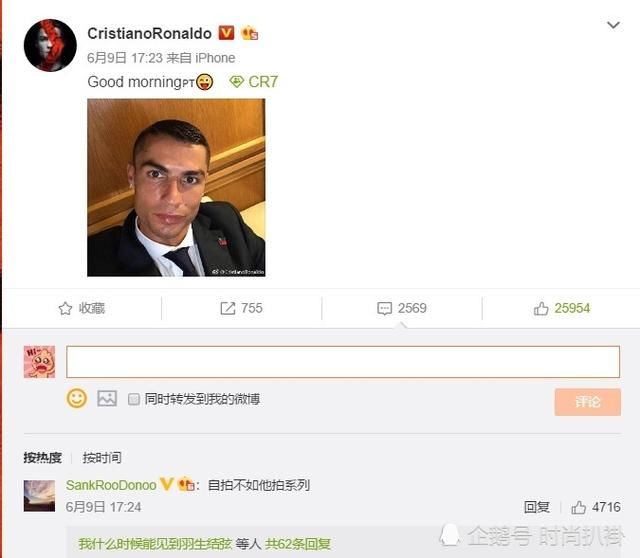Enable the 同时转发到我的微博 checkbox
Viewport: 640px width, 558px height.
(x=133, y=399)
